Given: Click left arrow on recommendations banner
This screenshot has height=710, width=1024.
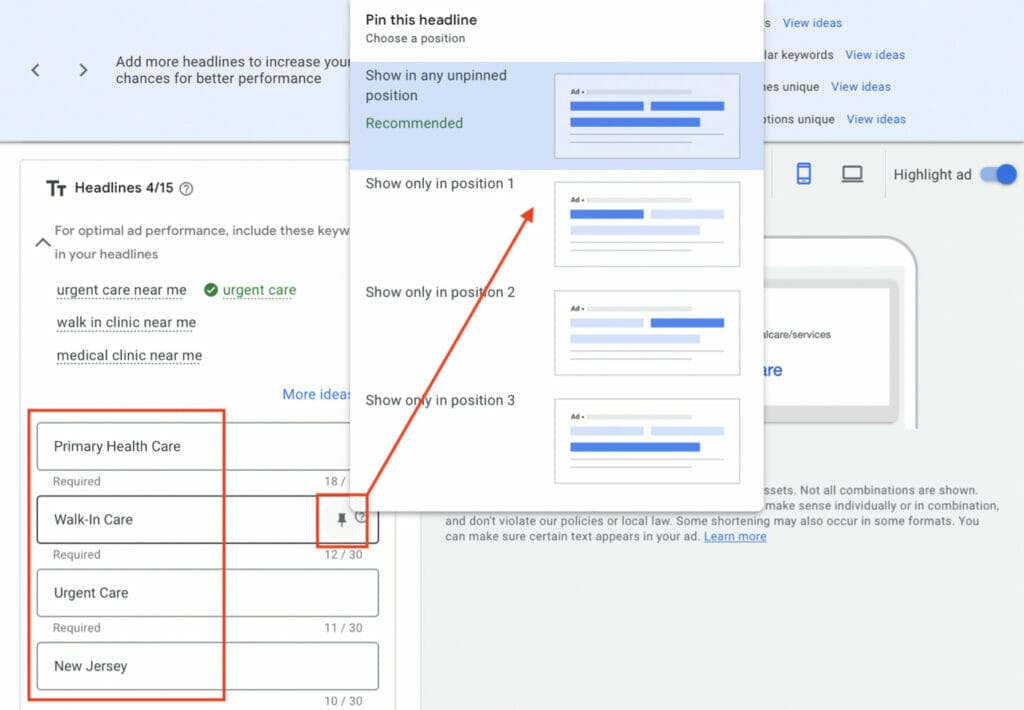Looking at the screenshot, I should coord(36,70).
